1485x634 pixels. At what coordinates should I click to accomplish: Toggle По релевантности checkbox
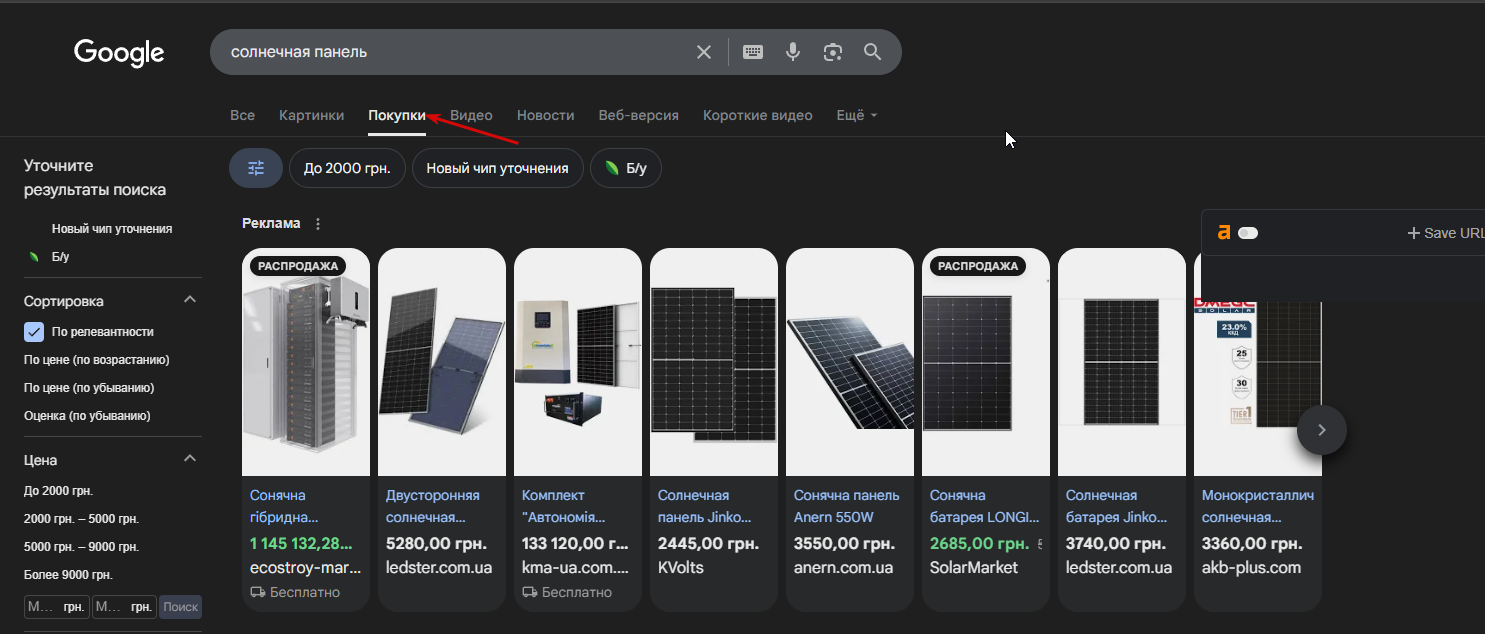pos(34,332)
